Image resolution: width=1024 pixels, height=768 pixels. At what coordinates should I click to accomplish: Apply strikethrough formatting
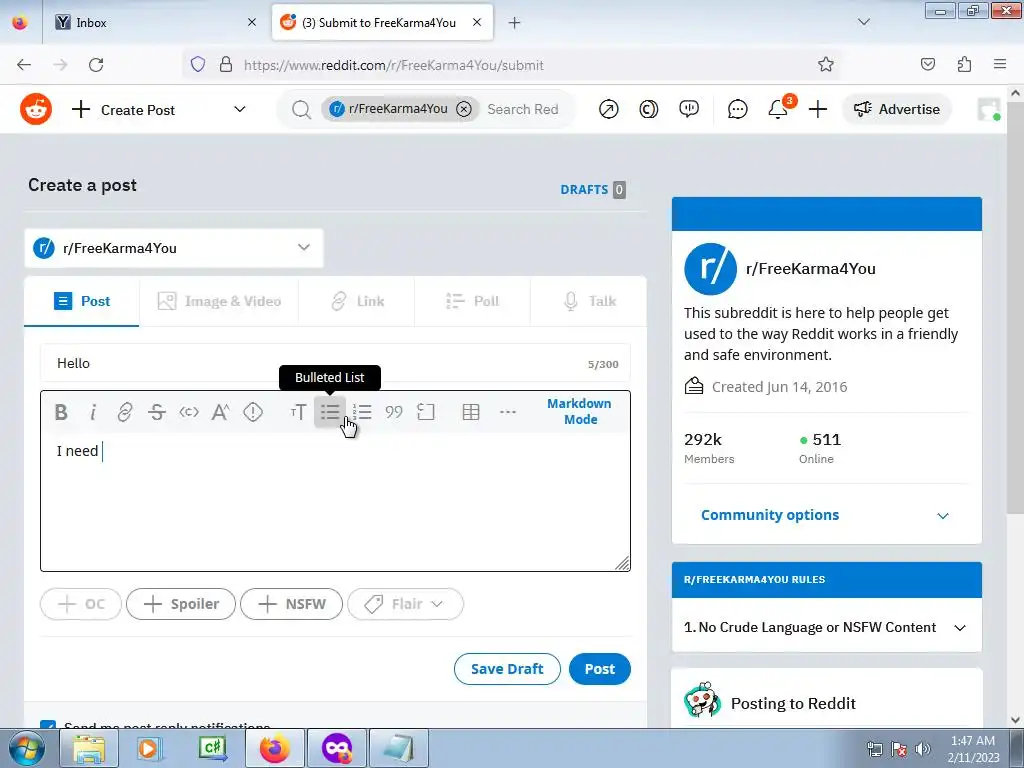(x=157, y=412)
